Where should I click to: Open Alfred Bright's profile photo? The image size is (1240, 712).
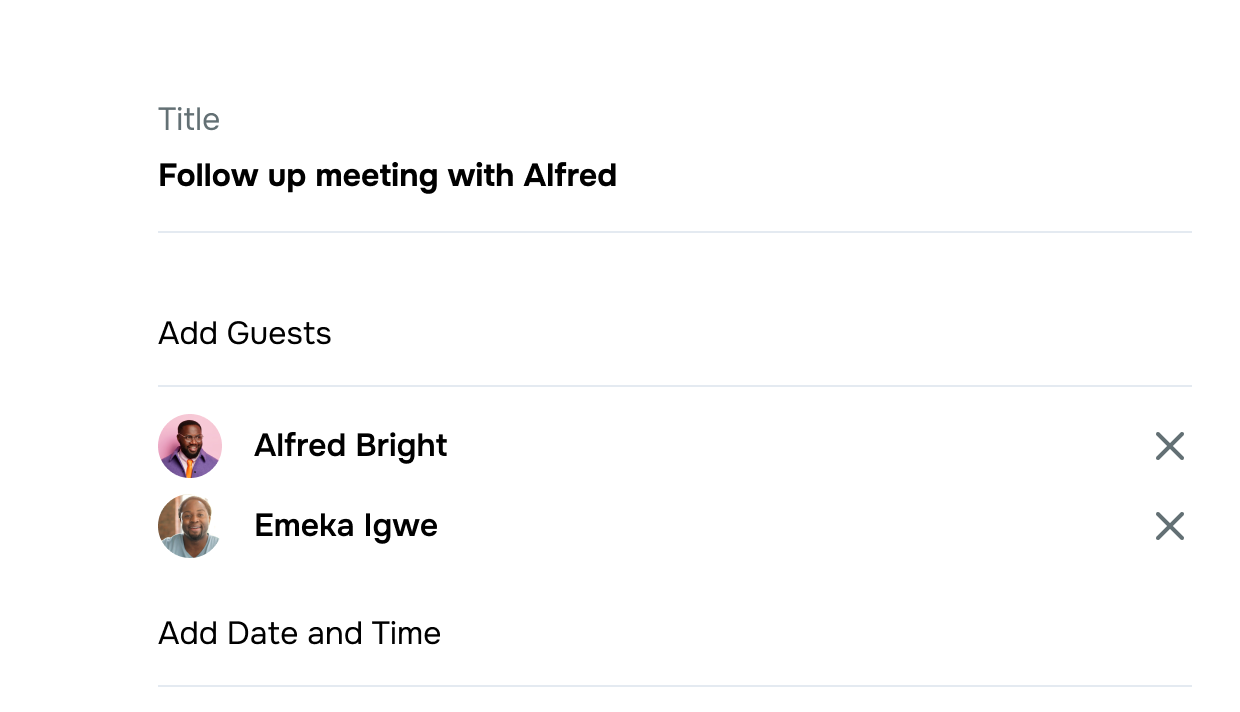(x=190, y=446)
